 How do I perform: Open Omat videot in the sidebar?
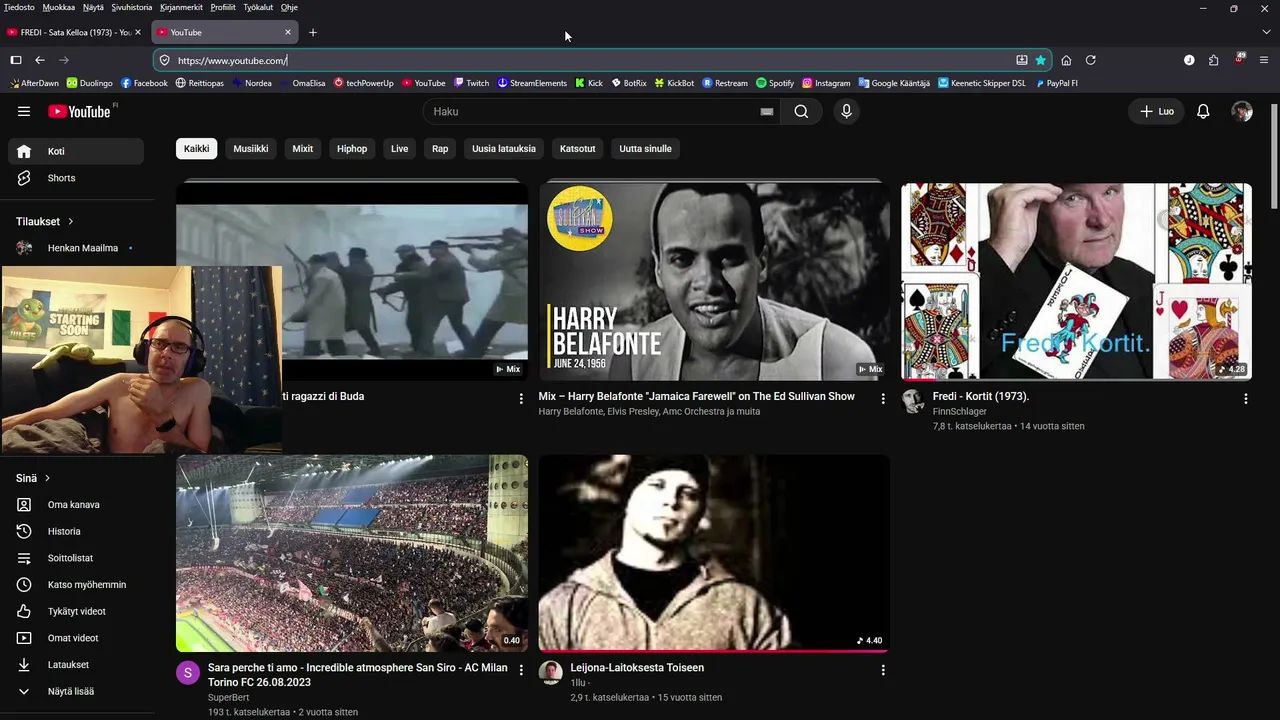pos(76,638)
